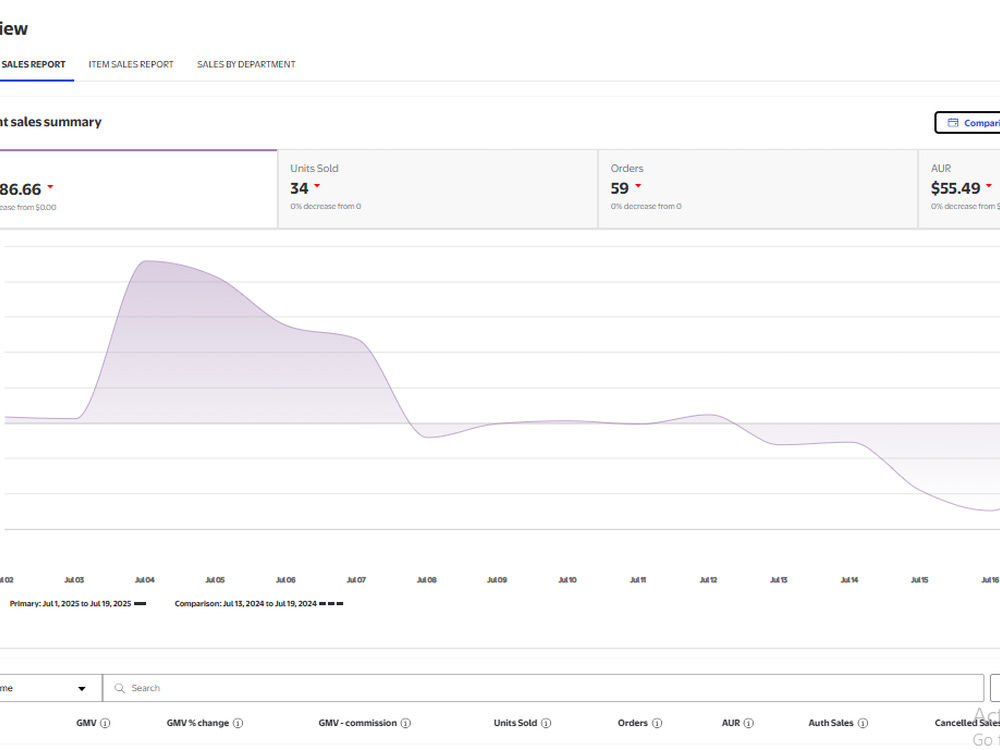Click the AUR column header

[731, 723]
